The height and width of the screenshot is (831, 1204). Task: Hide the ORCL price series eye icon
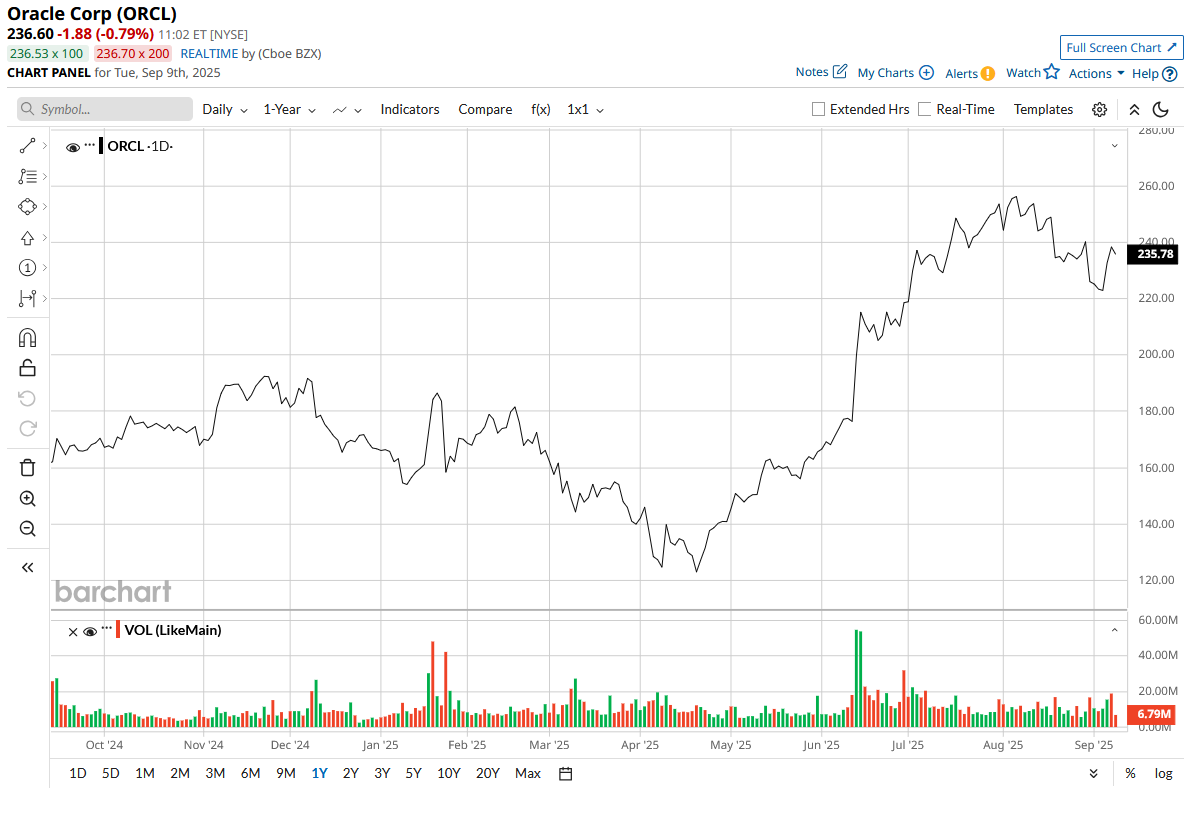tap(72, 147)
